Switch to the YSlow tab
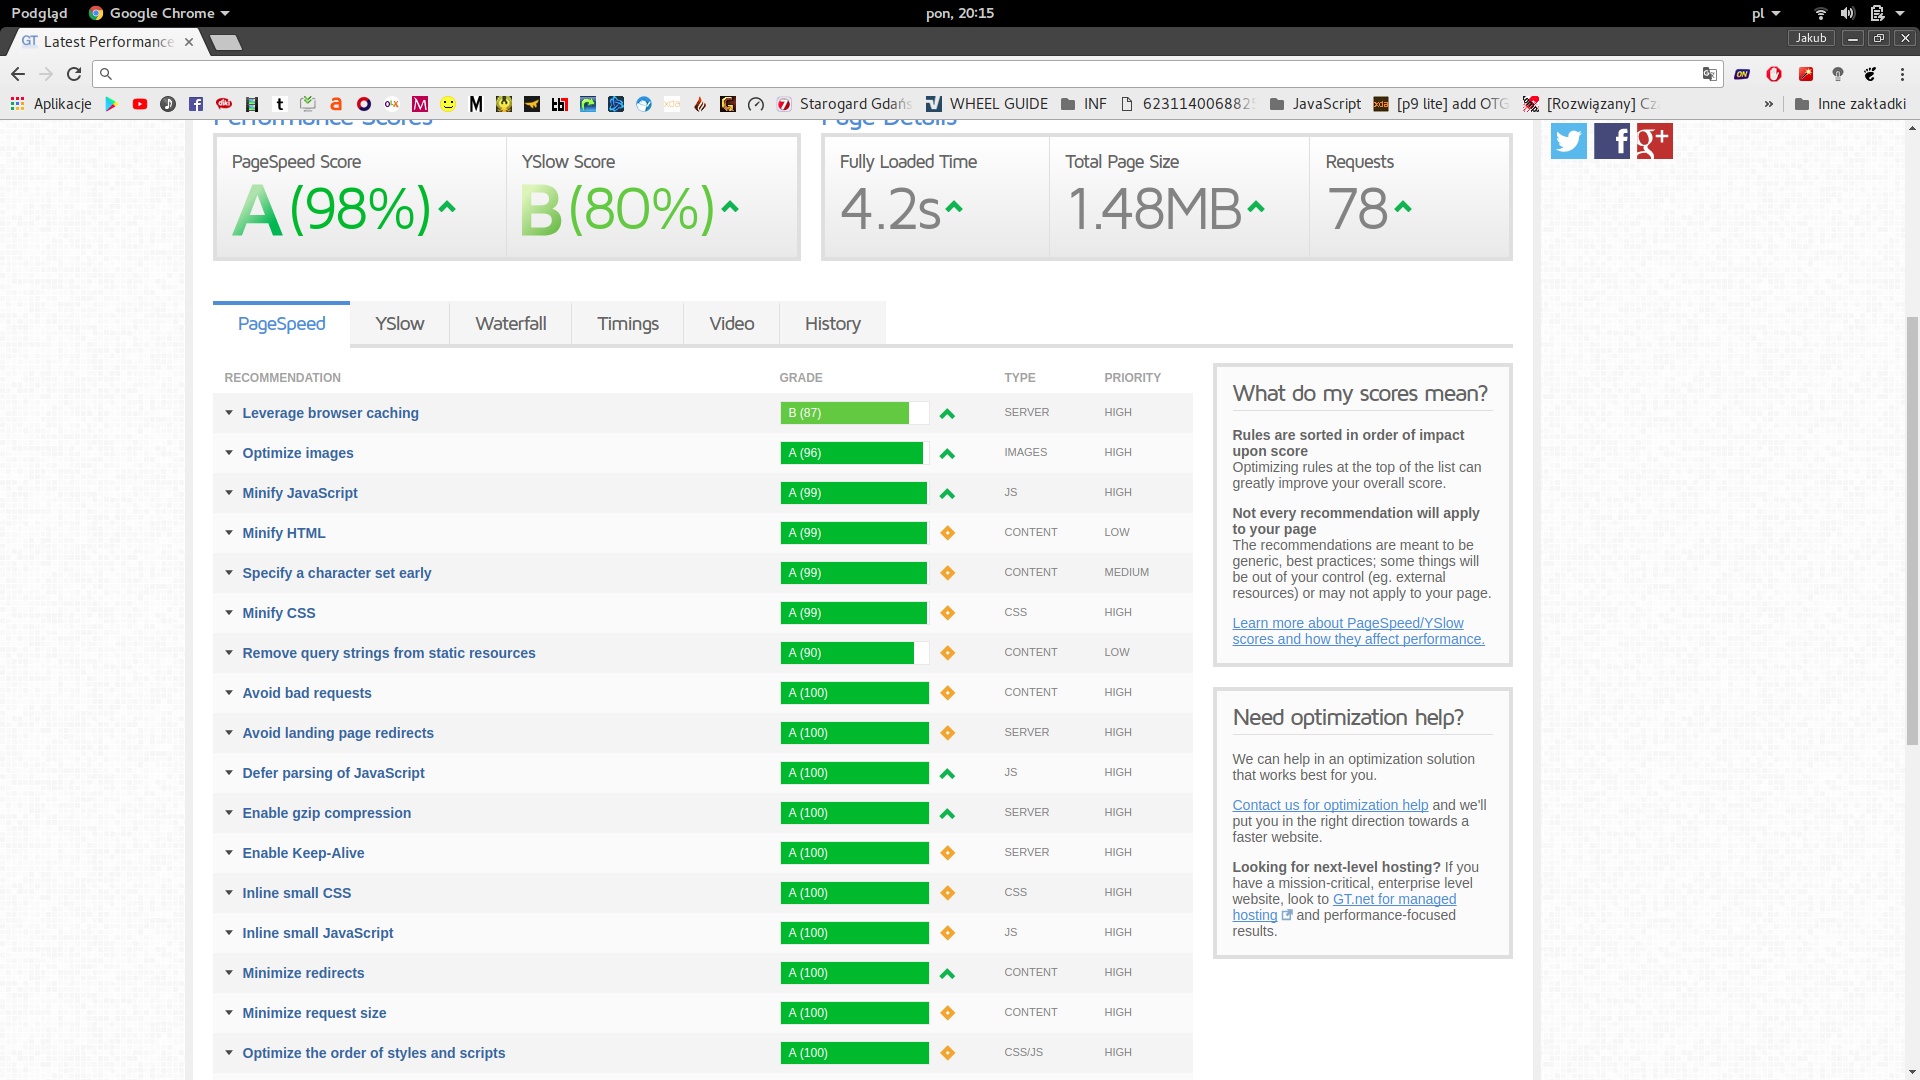The image size is (1920, 1080). (399, 324)
